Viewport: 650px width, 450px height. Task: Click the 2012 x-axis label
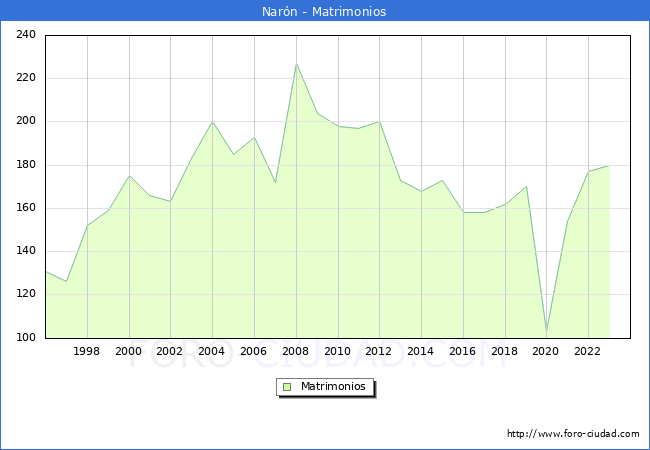click(378, 351)
